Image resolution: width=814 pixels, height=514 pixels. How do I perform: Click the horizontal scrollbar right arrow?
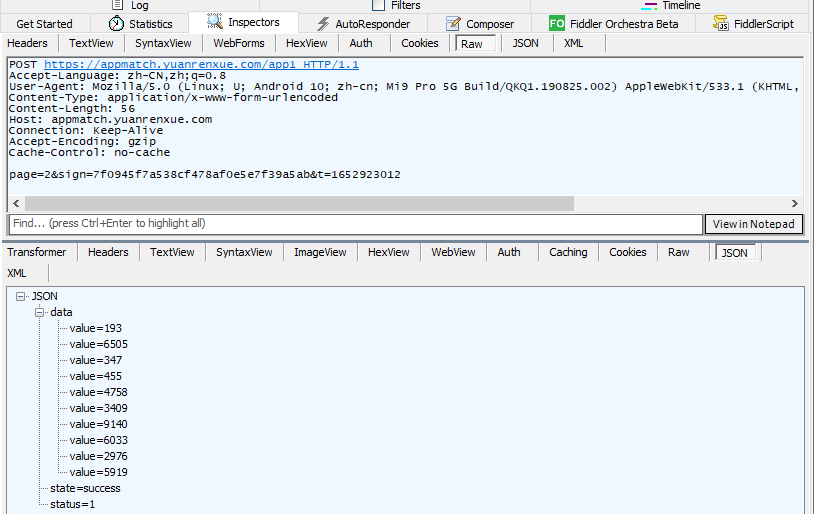[795, 204]
